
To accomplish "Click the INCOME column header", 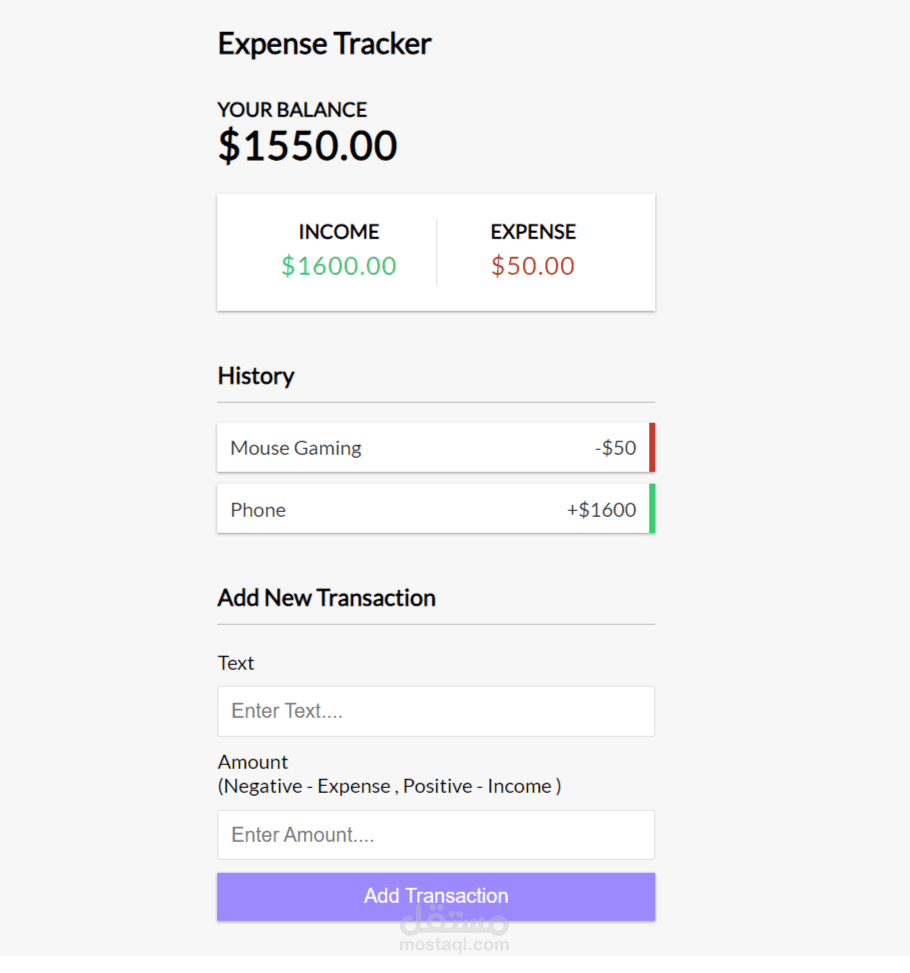I will tap(338, 231).
